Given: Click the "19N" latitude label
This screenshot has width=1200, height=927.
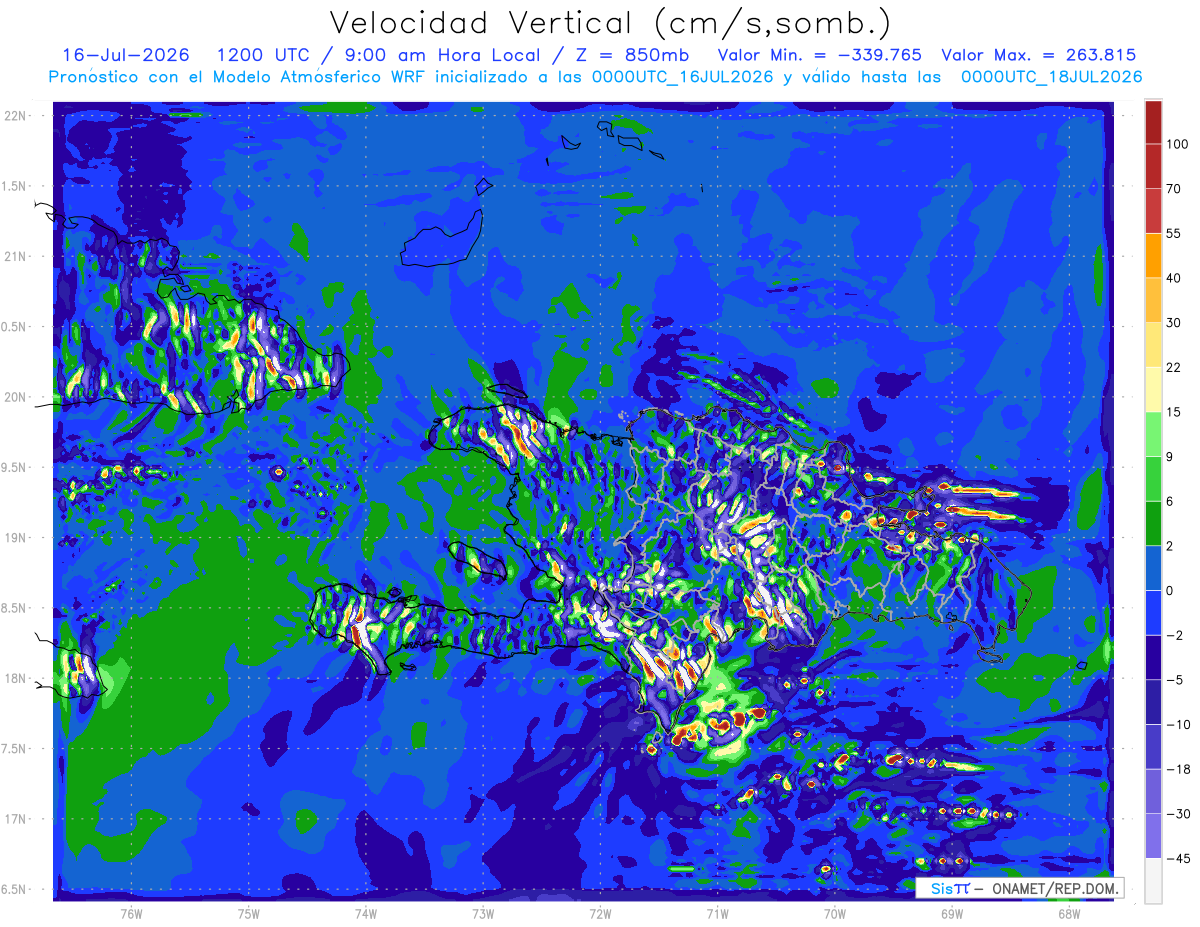Looking at the screenshot, I should click(x=14, y=538).
